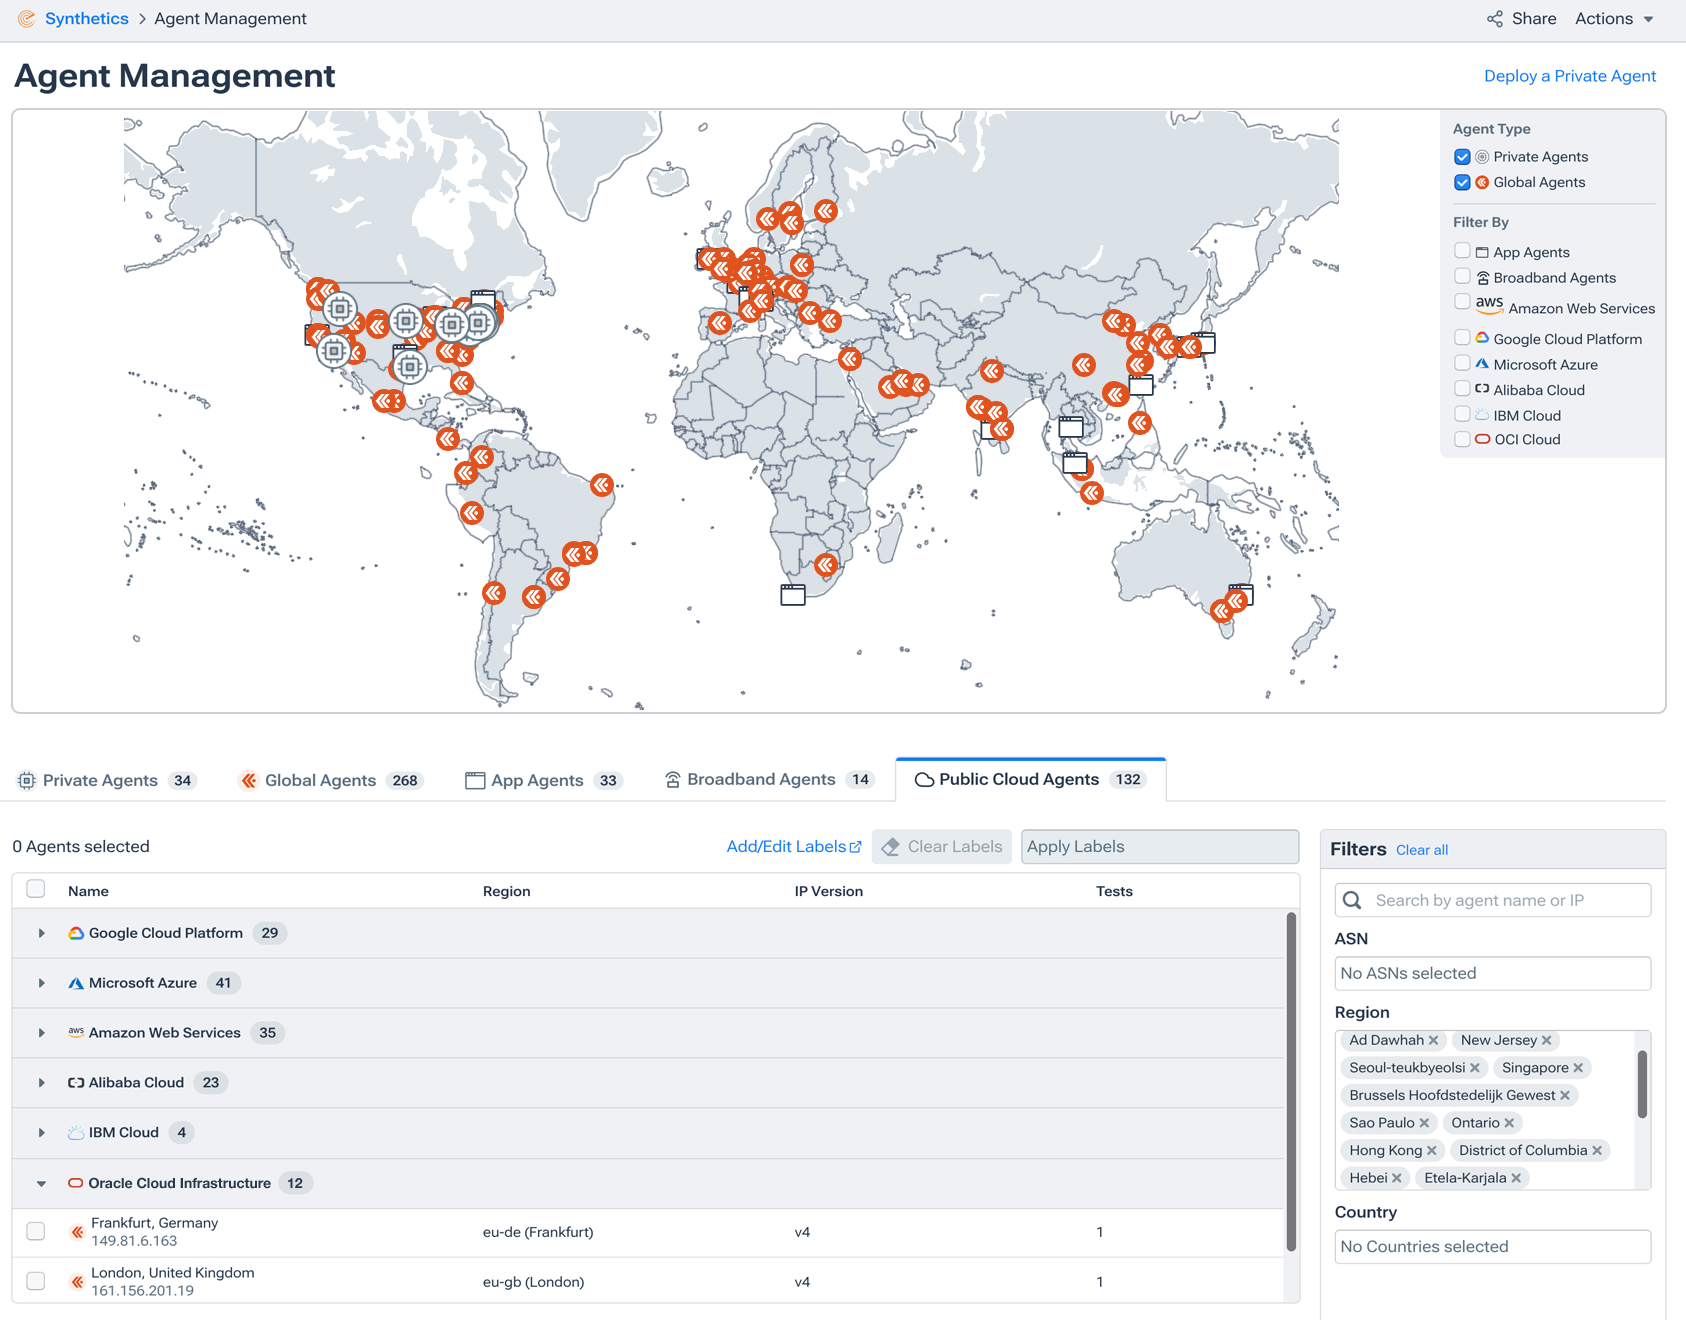Image resolution: width=1686 pixels, height=1320 pixels.
Task: Click the Deploy a Private Agent link
Action: click(1569, 75)
